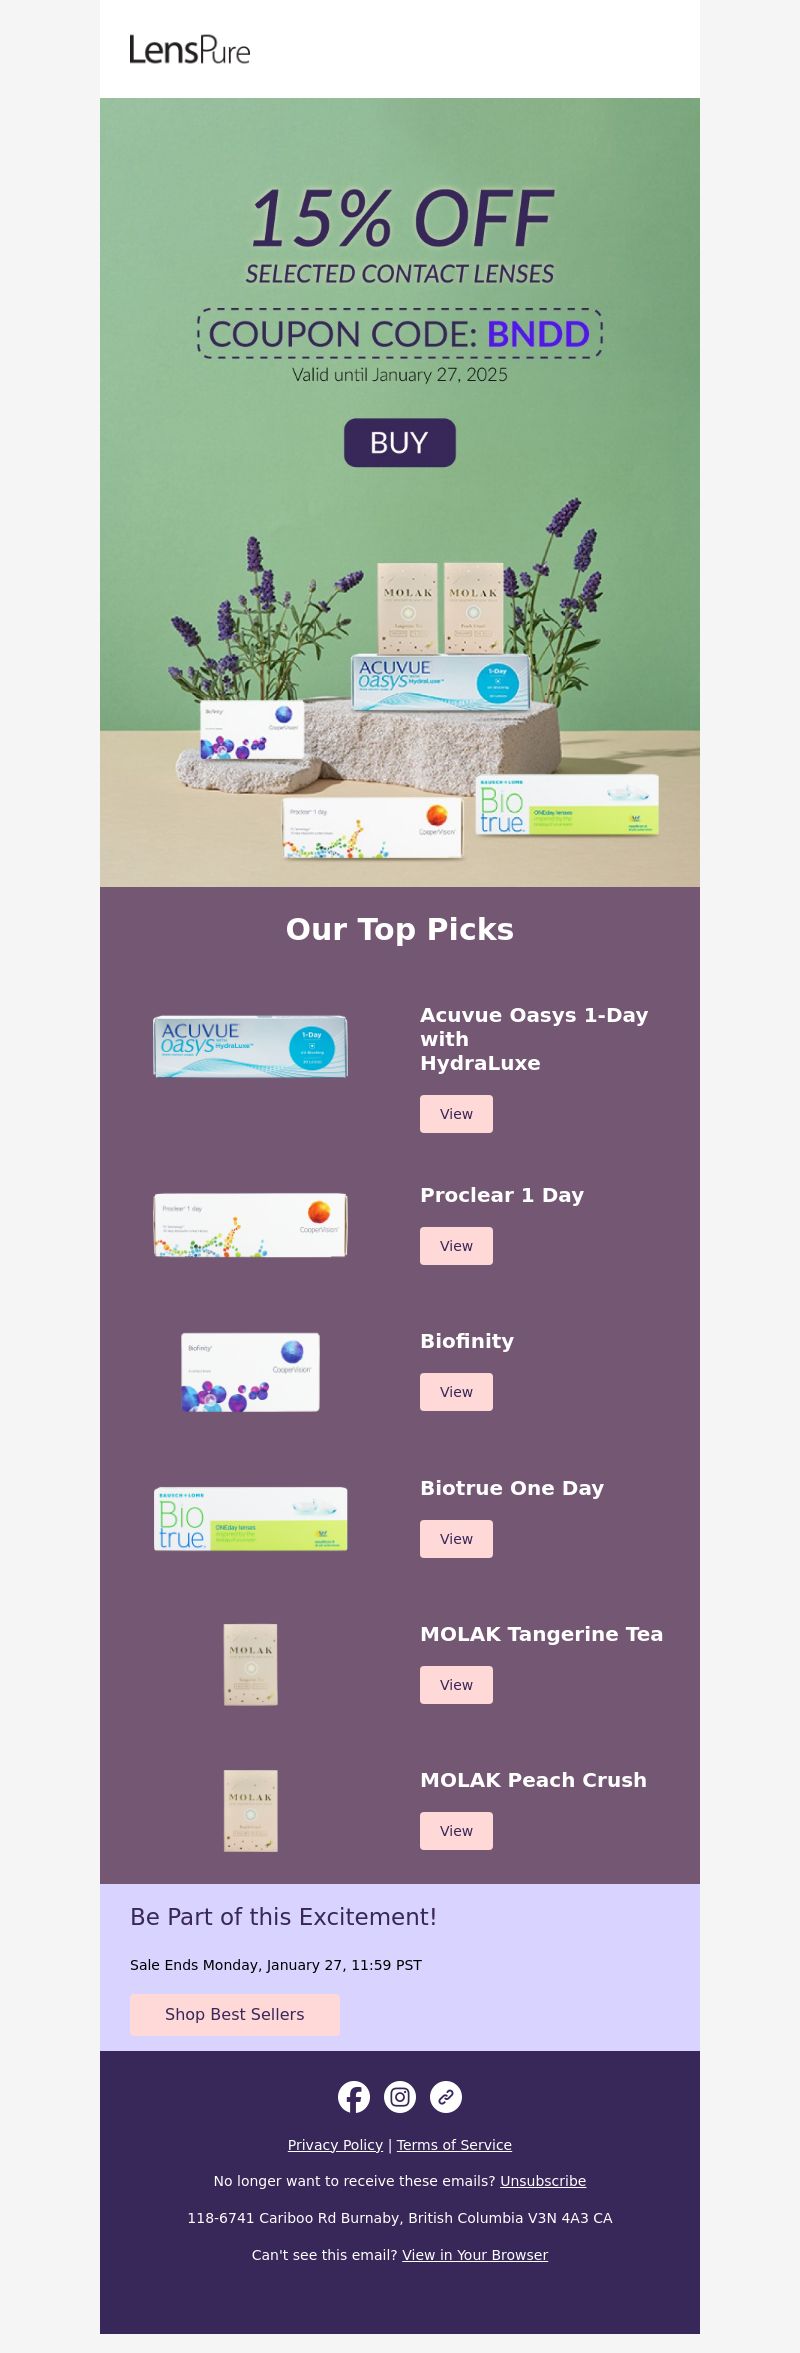View MOLAK Tangerine Tea lenses
Image resolution: width=800 pixels, height=2353 pixels.
[x=456, y=1685]
